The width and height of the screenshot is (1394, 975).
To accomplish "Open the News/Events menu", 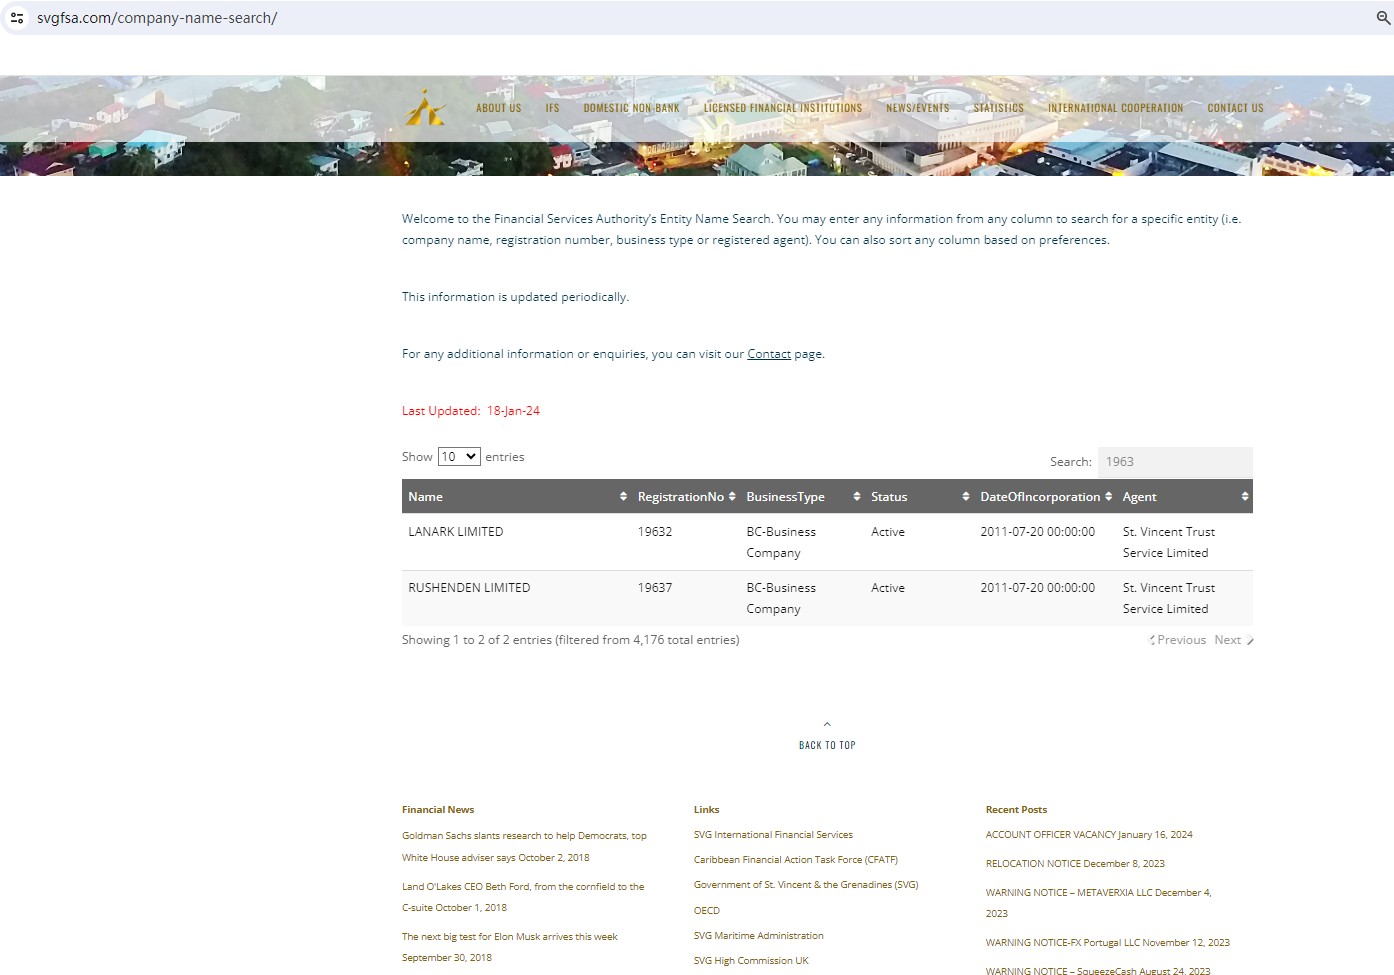I will click(918, 108).
